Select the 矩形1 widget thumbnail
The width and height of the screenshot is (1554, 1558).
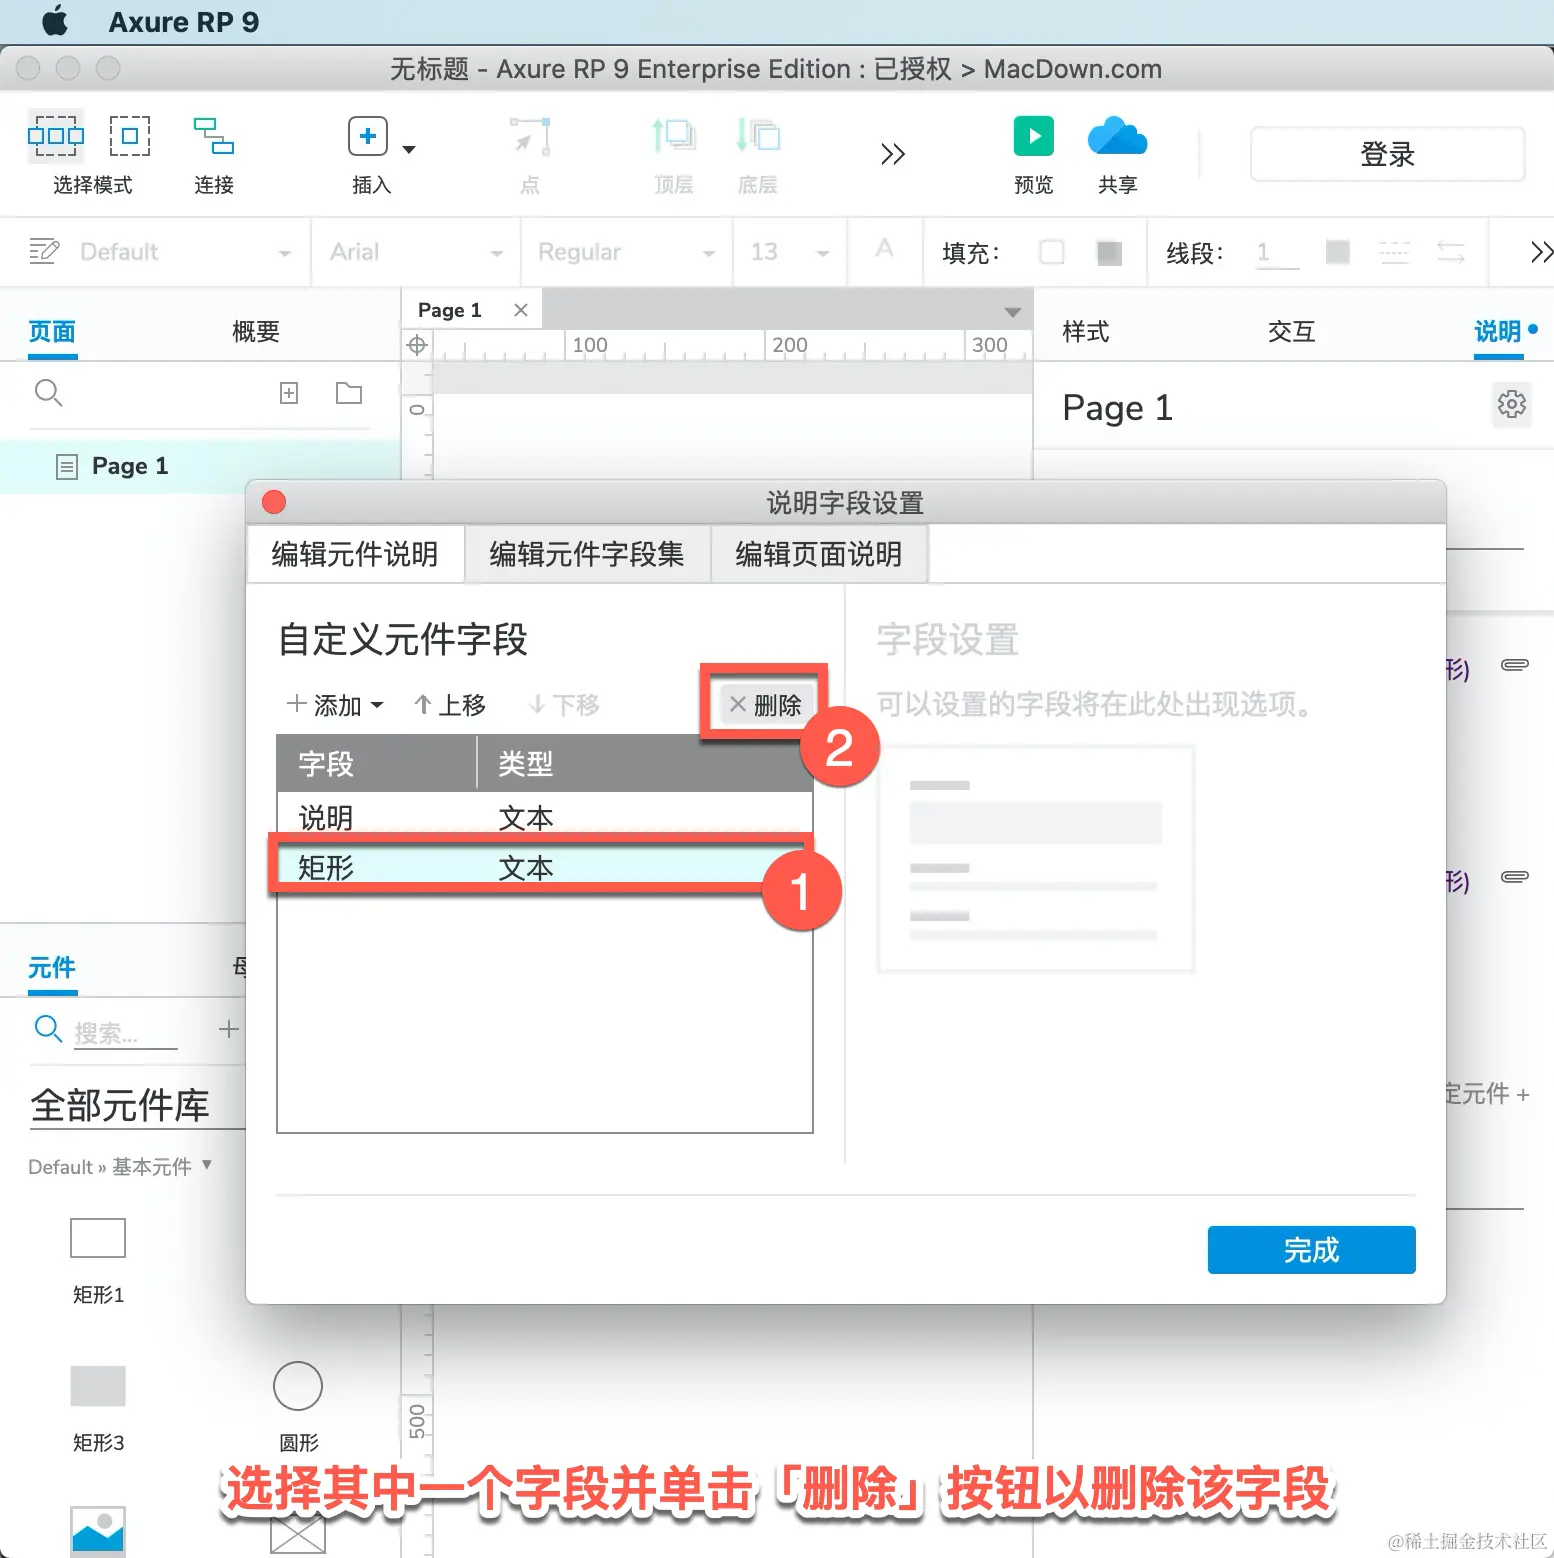coord(98,1238)
